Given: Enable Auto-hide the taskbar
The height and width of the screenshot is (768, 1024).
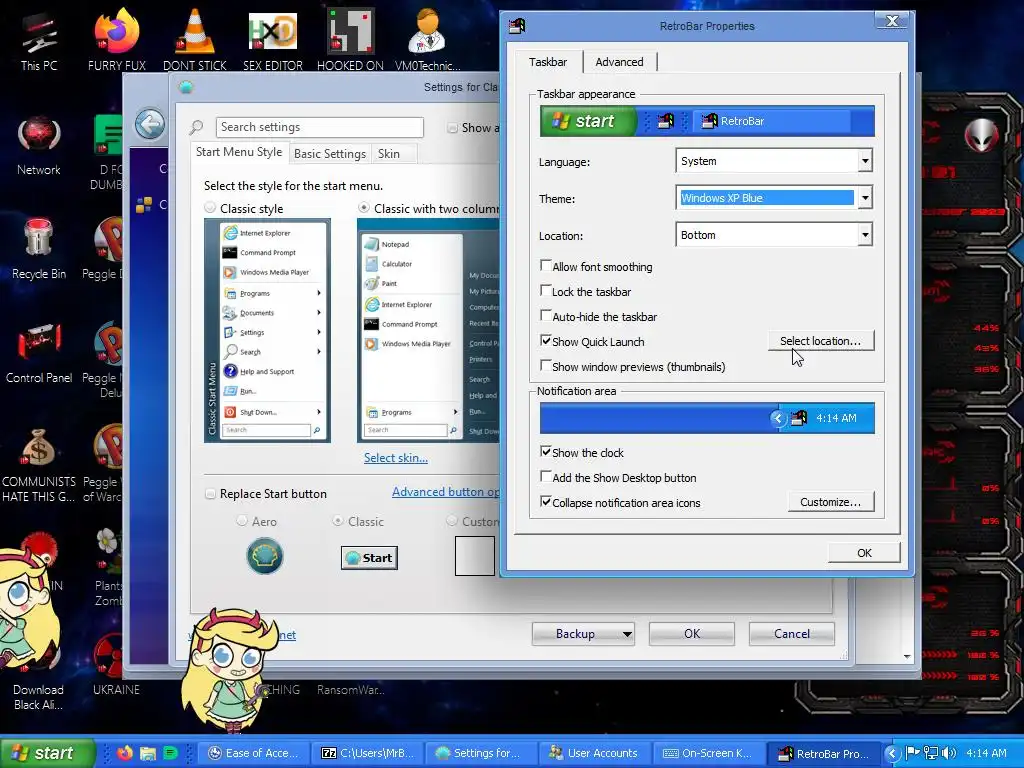Looking at the screenshot, I should (x=546, y=315).
